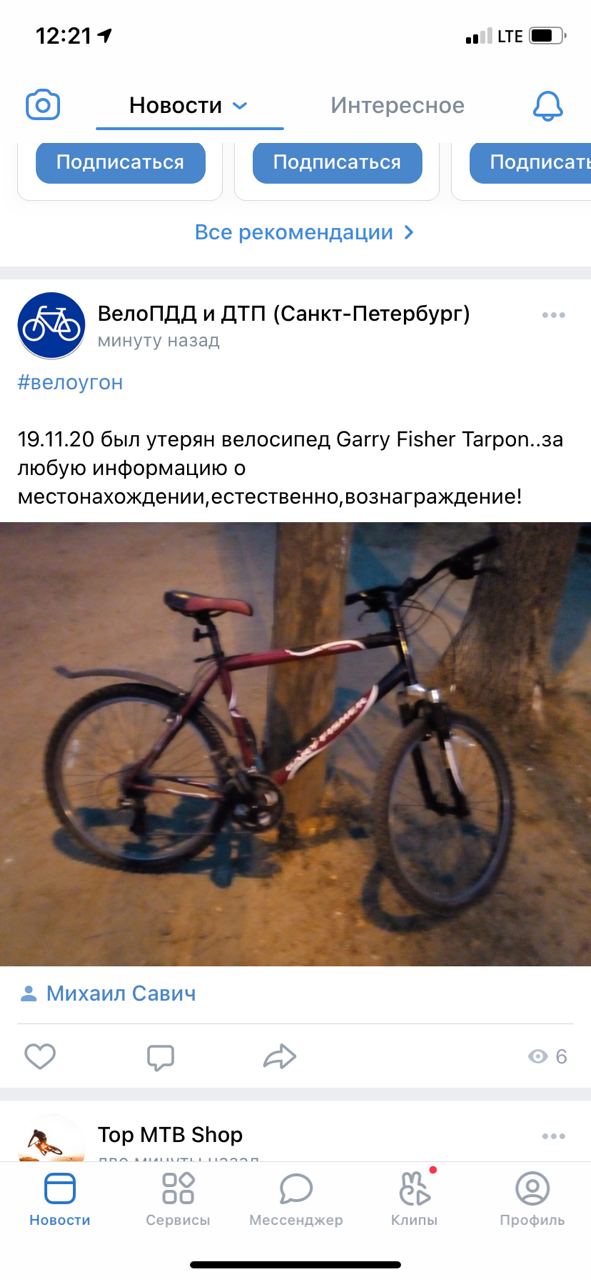The image size is (591, 1280).
Task: Open comments on the bicycle post
Action: [x=160, y=1056]
